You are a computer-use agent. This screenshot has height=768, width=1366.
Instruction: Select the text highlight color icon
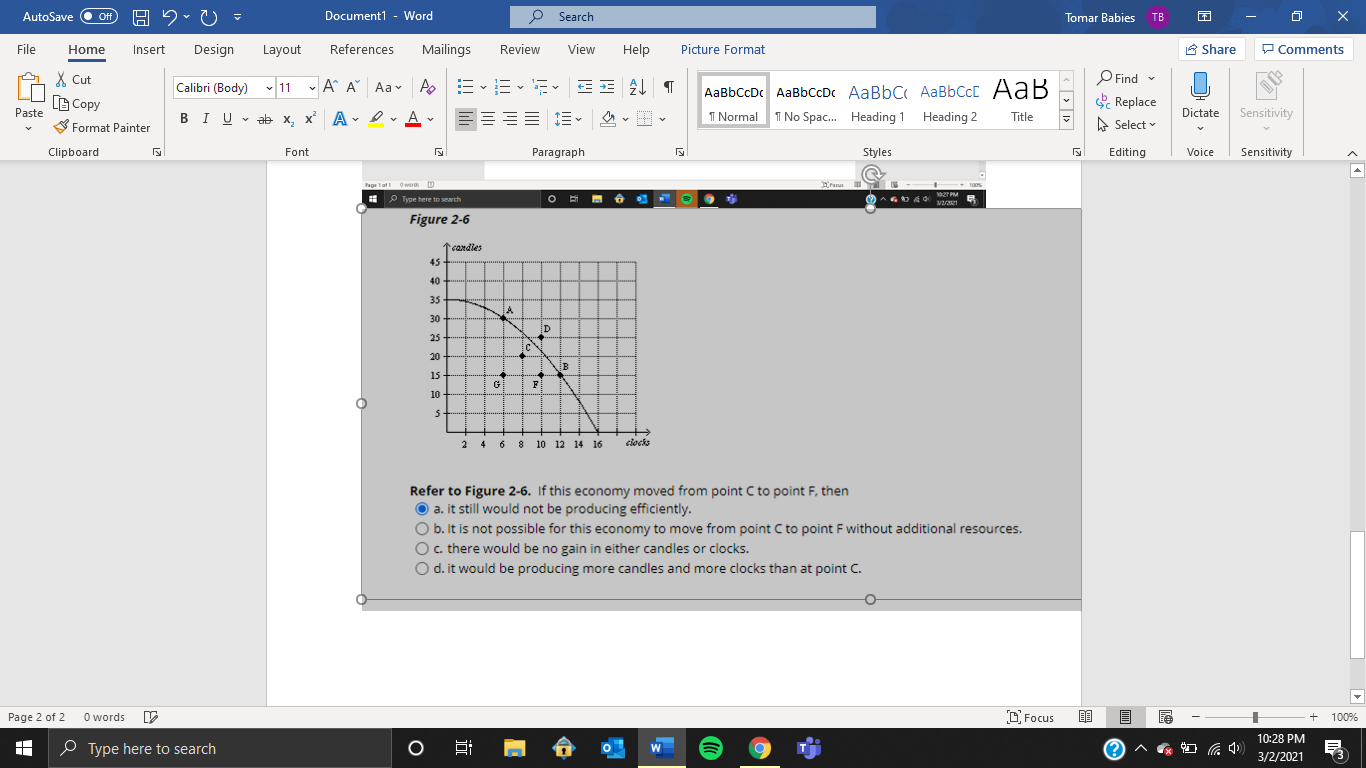(x=375, y=118)
